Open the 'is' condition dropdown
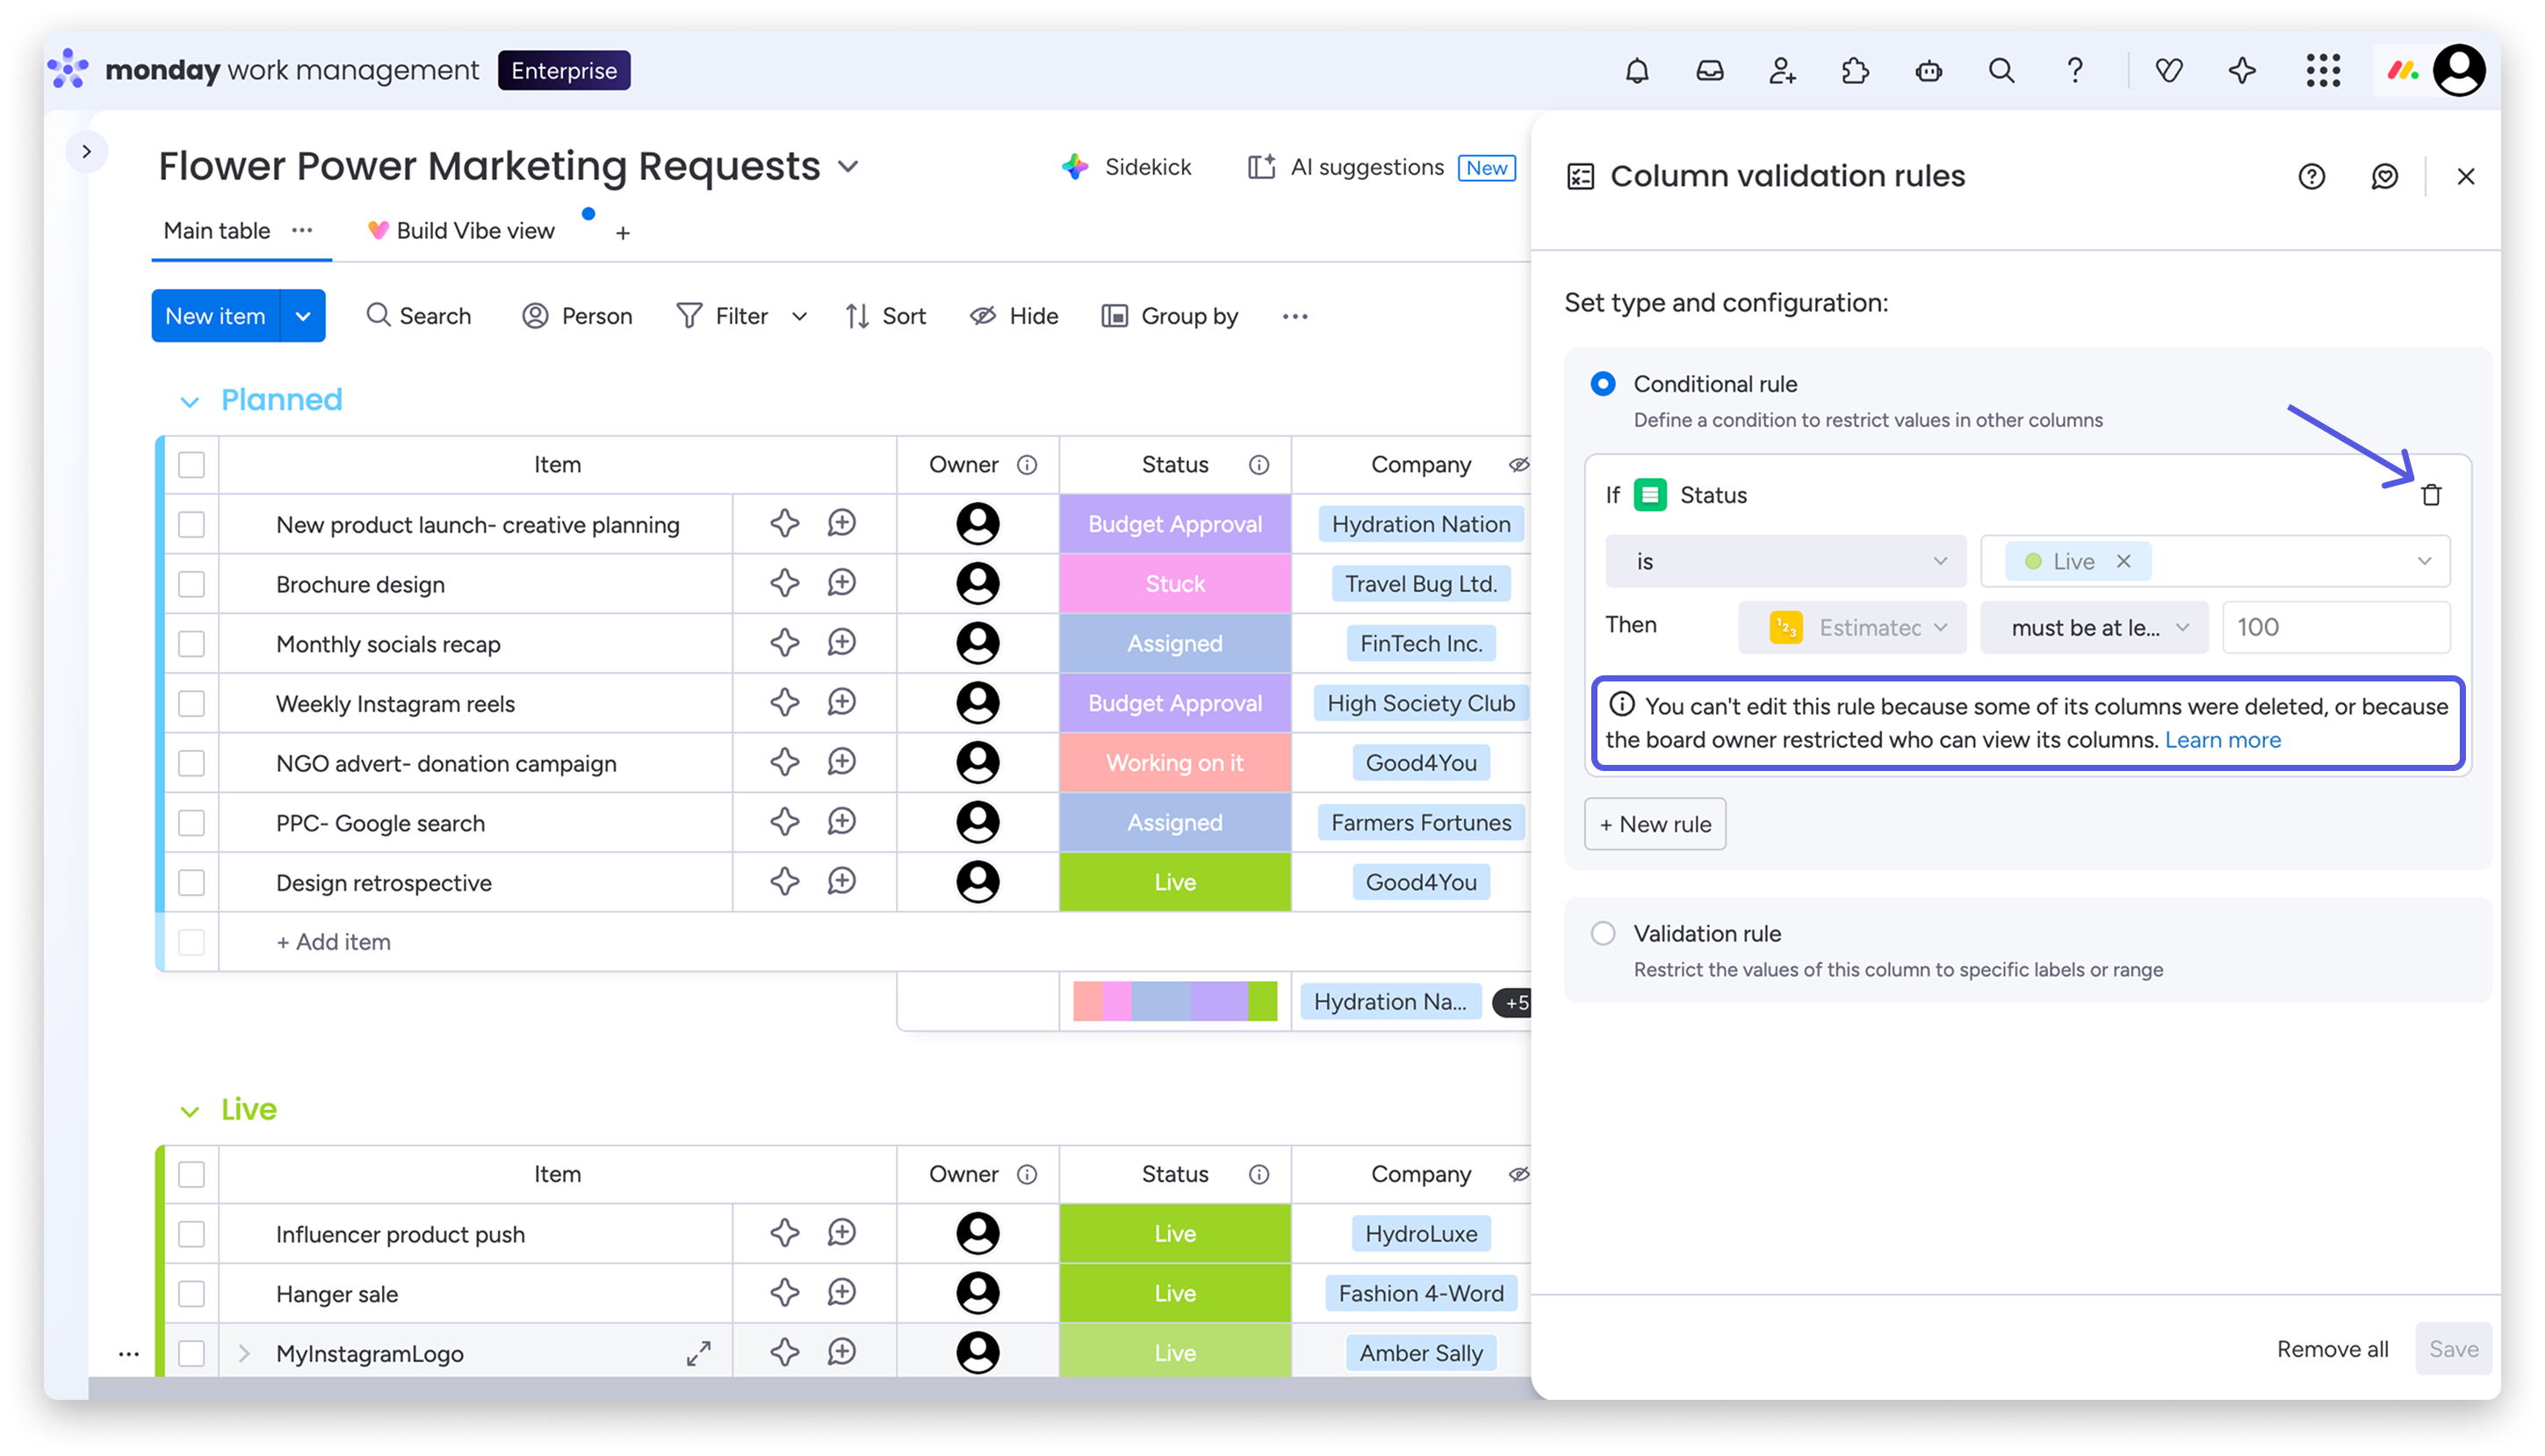Viewport: 2545px width, 1456px height. (x=1785, y=561)
